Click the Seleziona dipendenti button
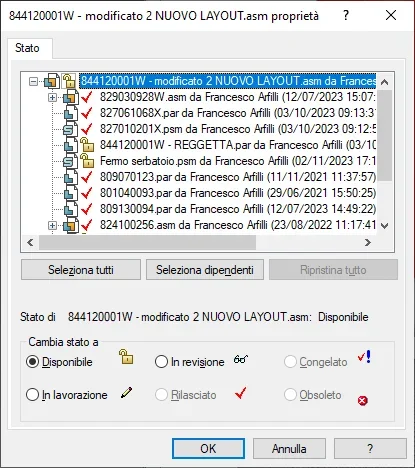The height and width of the screenshot is (468, 415). point(205,270)
